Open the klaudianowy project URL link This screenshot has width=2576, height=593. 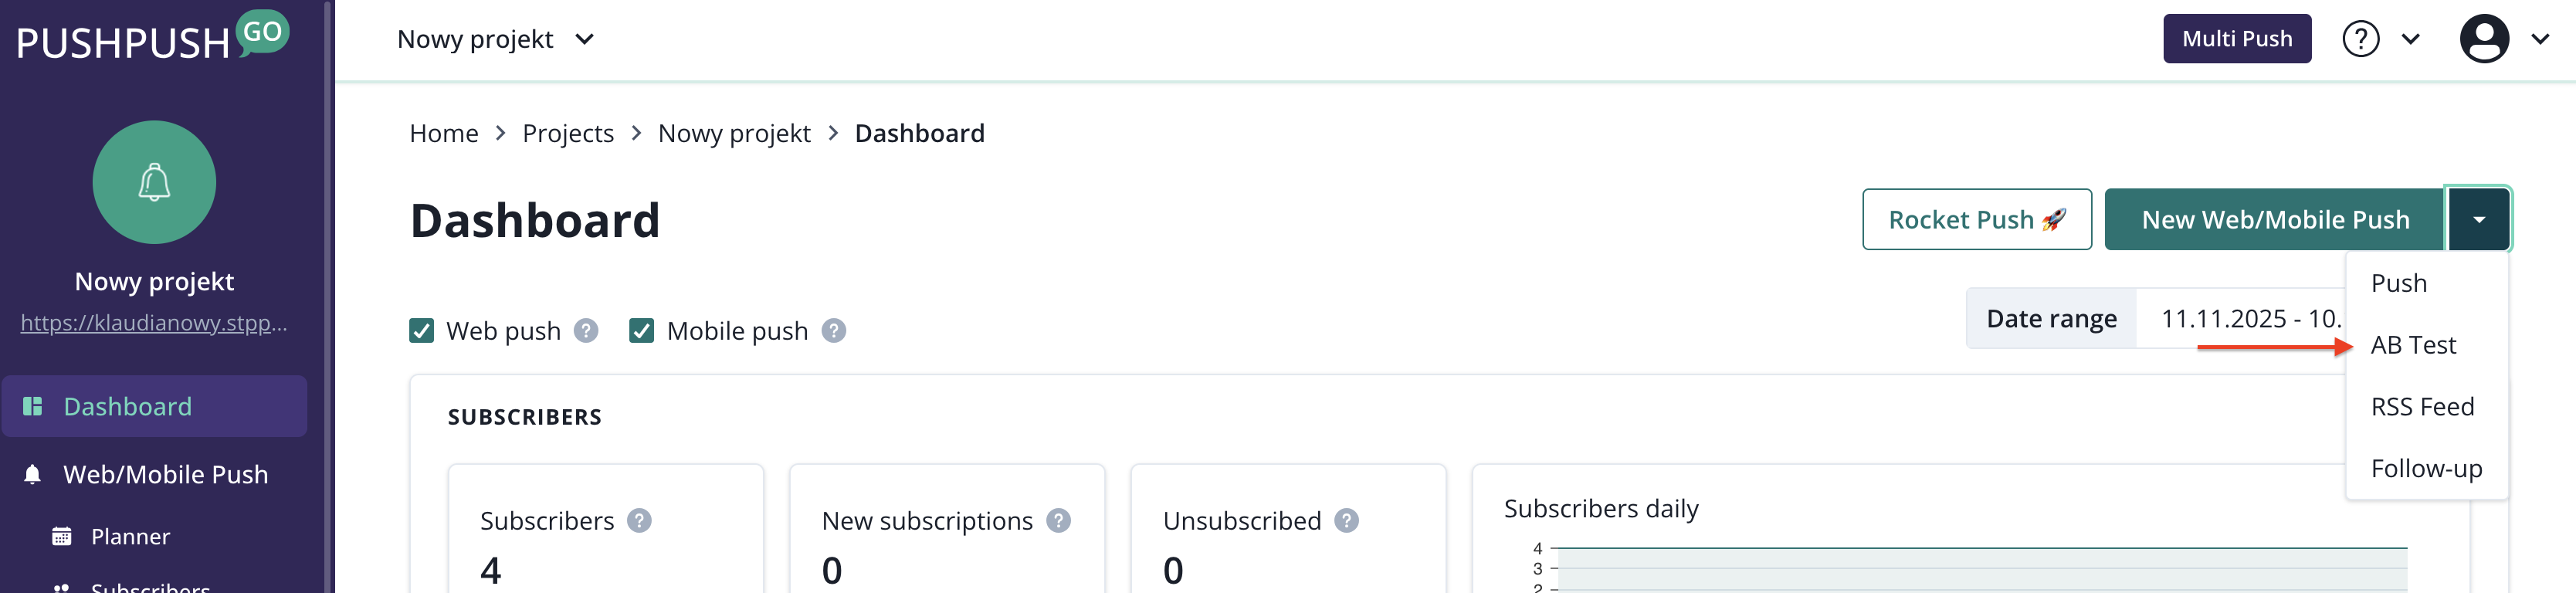[x=154, y=323]
